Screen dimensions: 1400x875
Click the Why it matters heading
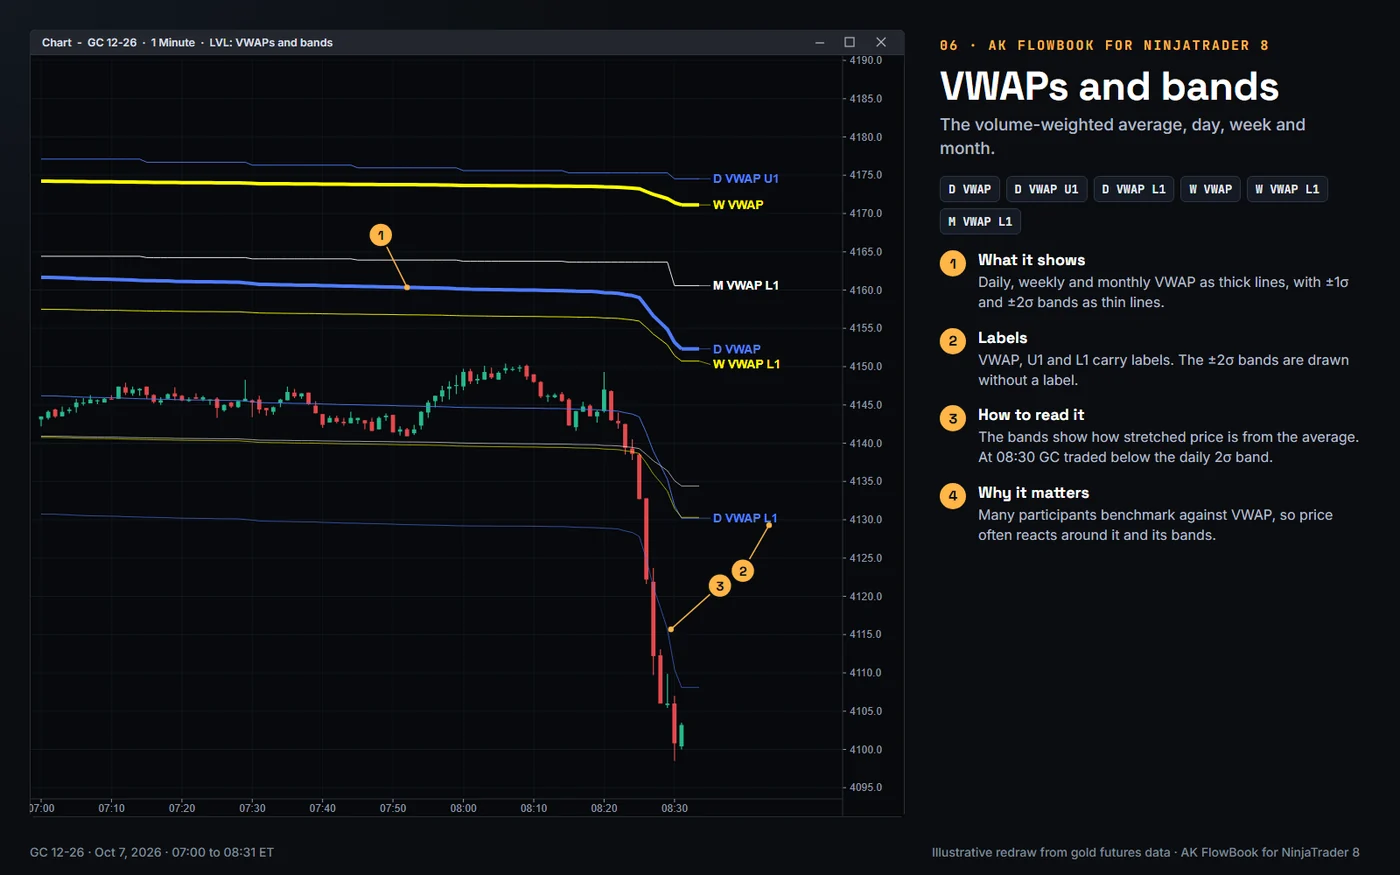coord(1033,493)
